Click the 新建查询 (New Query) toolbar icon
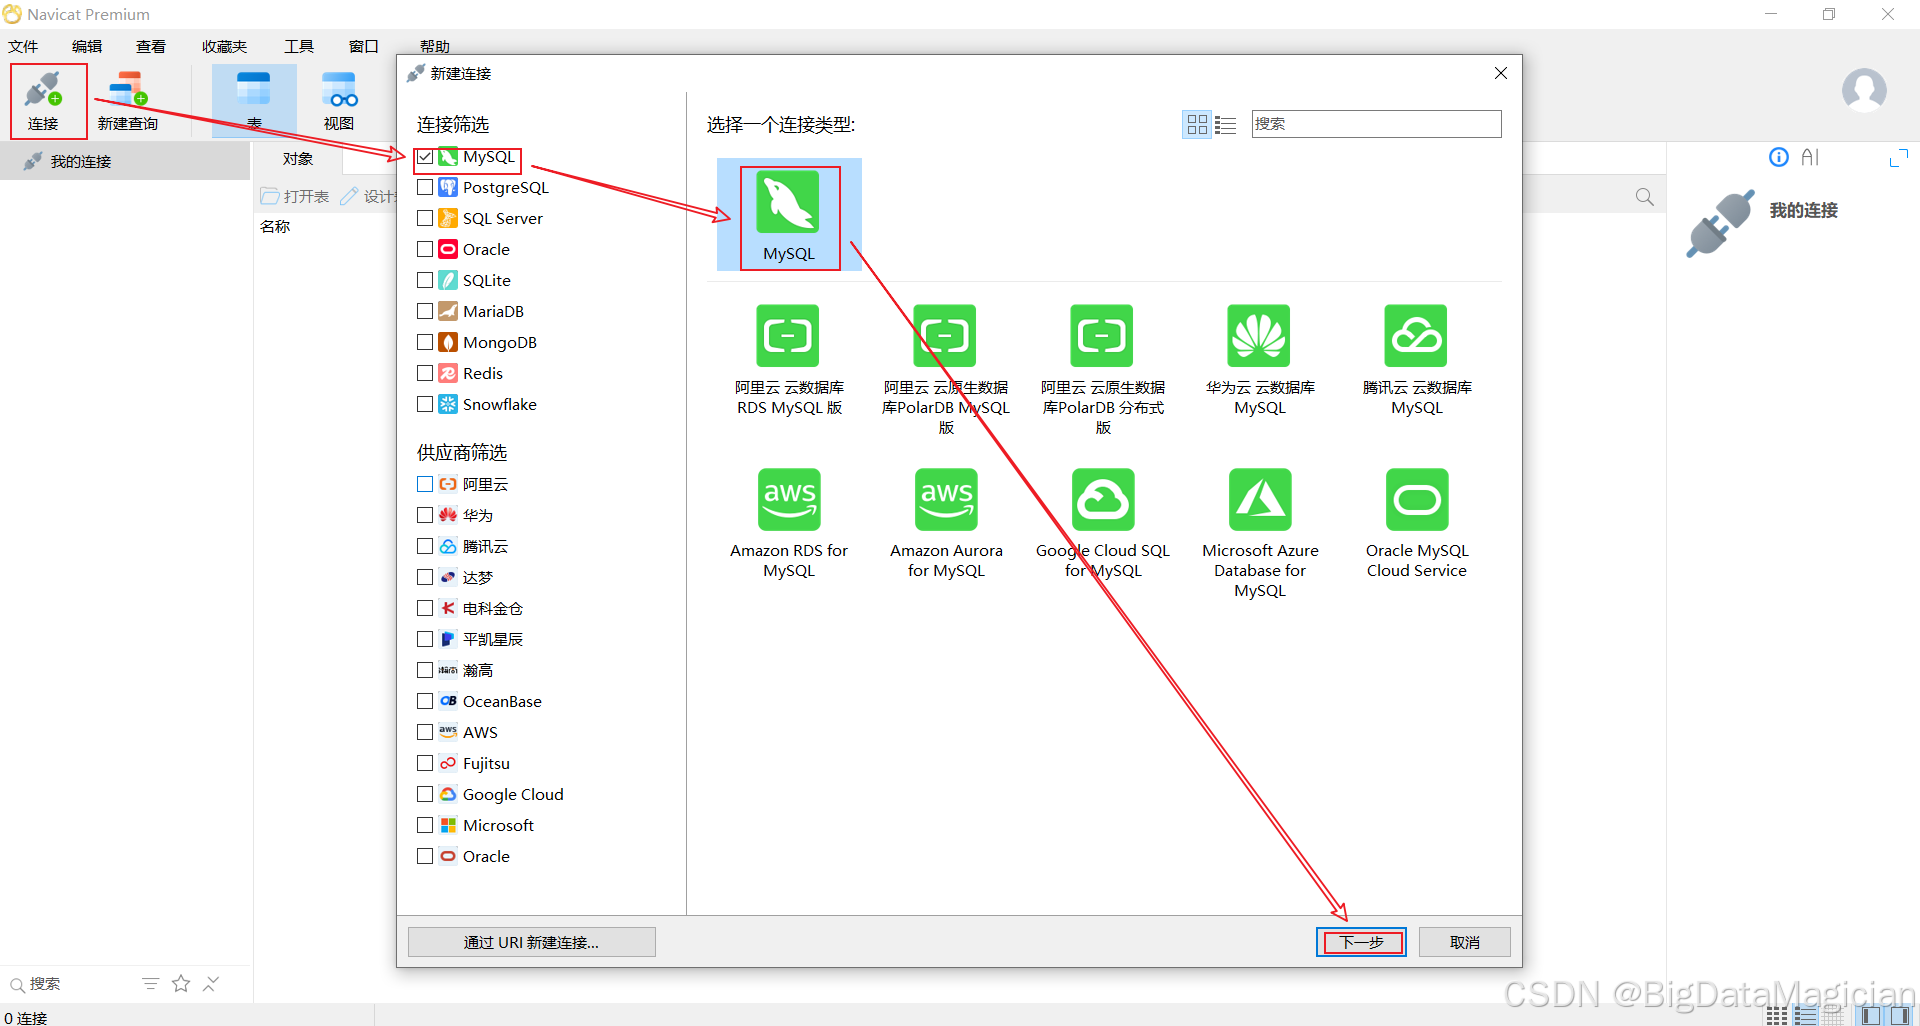 (128, 100)
